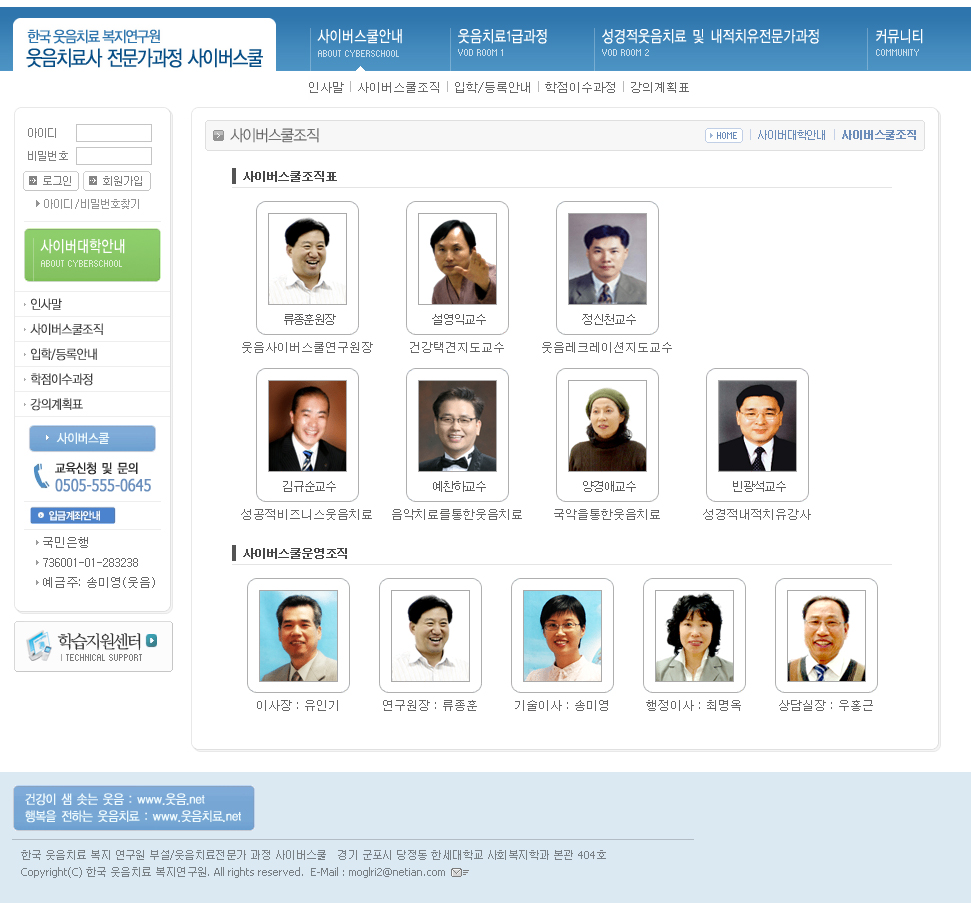
Task: Click the phone icon beside 교육신청 및 문의
Action: tap(40, 476)
